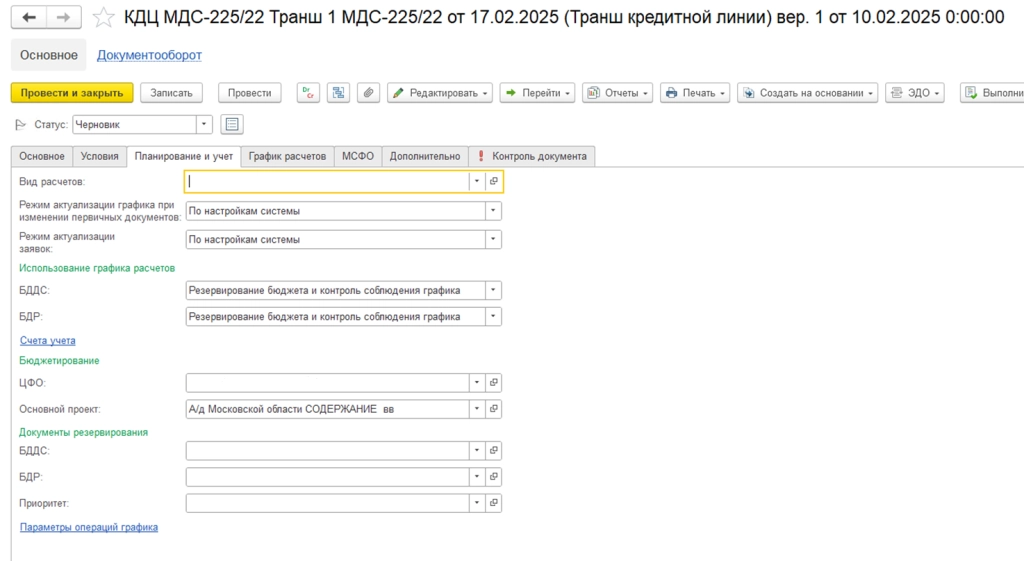Click open button beside Вид расчетов field
Image resolution: width=1024 pixels, height=561 pixels.
pyautogui.click(x=493, y=182)
